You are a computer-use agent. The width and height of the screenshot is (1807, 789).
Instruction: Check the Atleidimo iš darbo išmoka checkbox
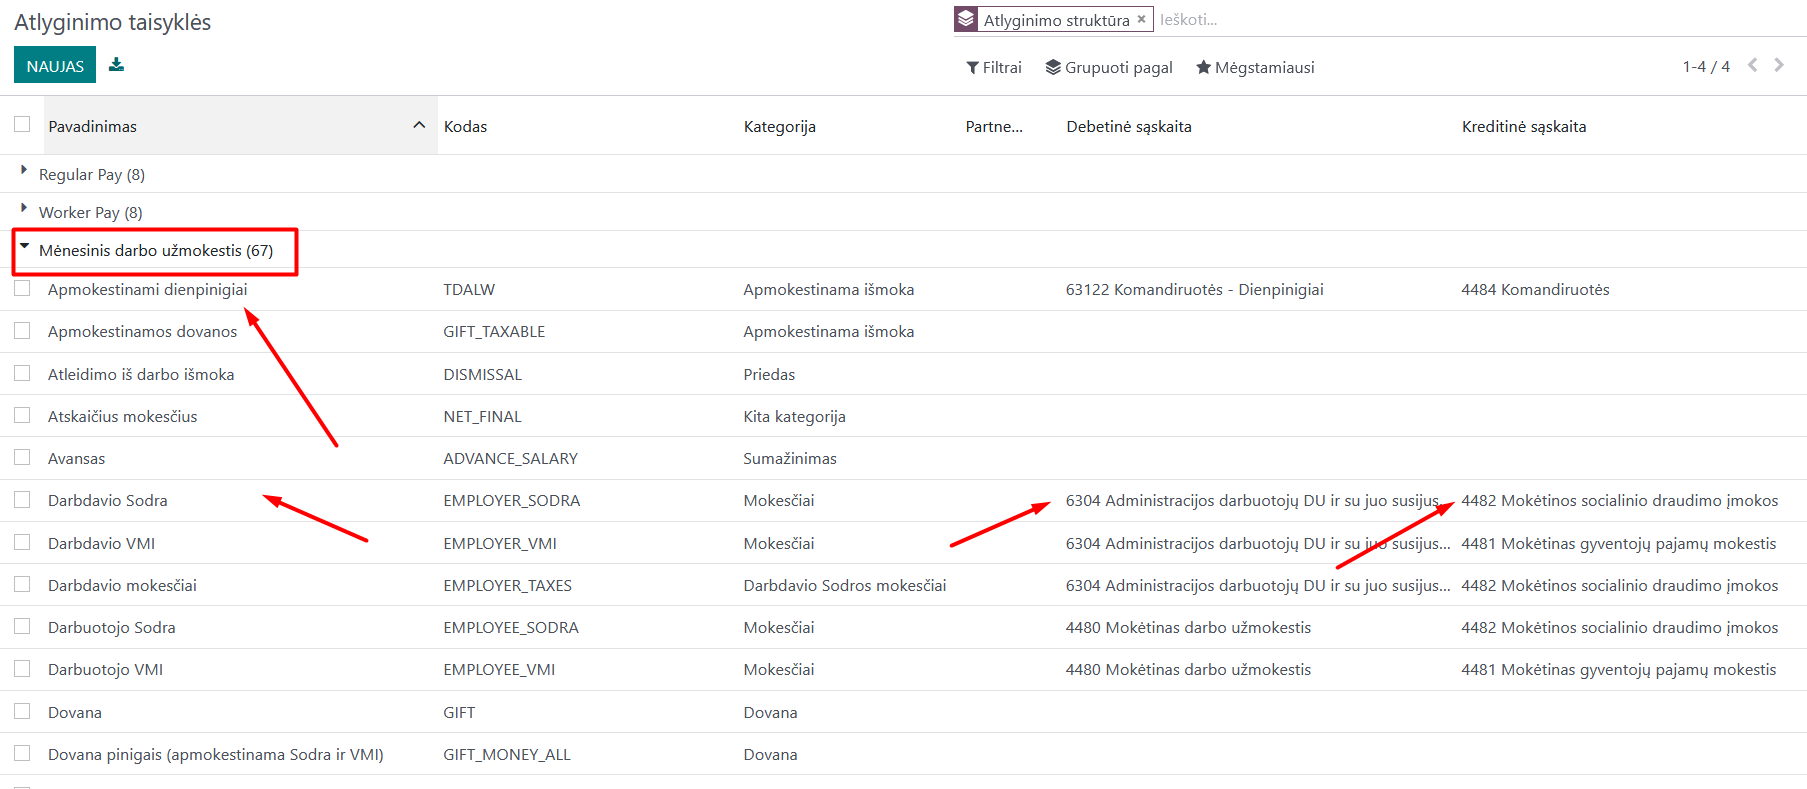(x=22, y=373)
